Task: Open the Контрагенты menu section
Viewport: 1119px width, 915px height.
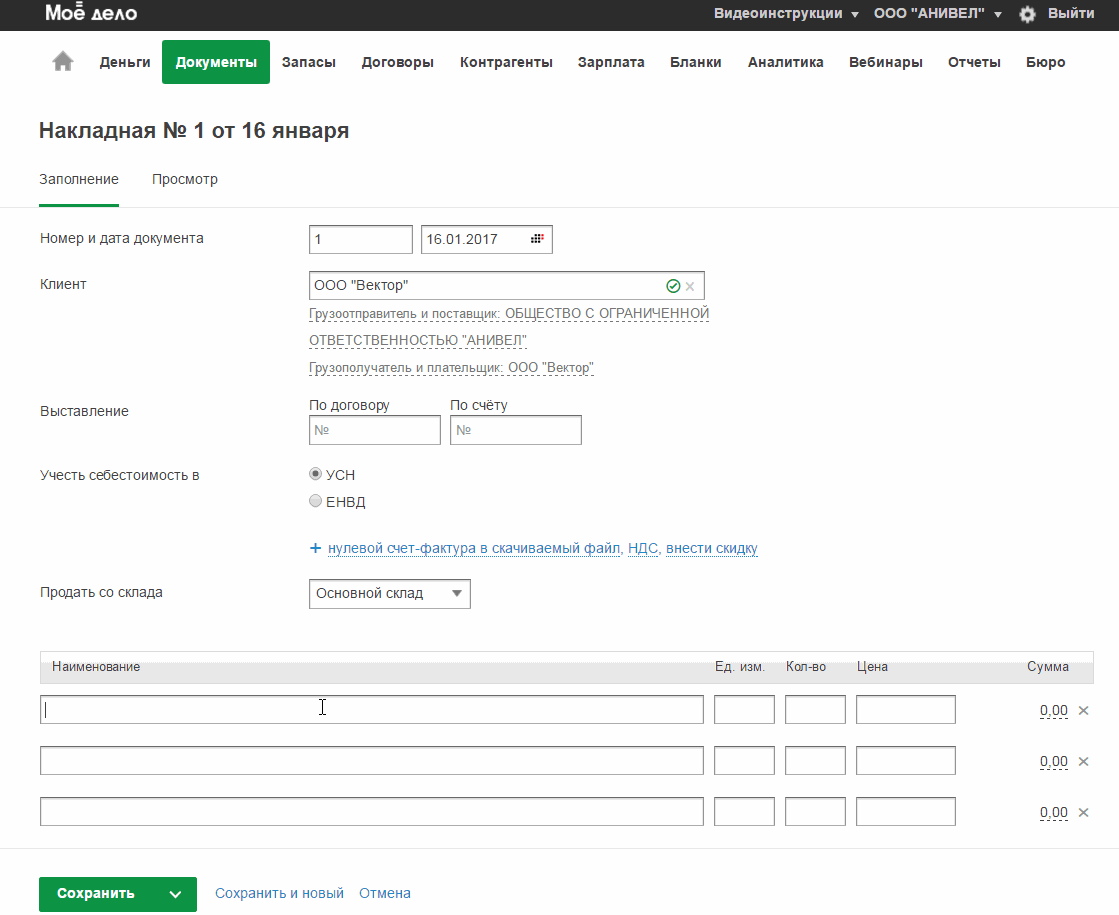Action: (x=506, y=62)
